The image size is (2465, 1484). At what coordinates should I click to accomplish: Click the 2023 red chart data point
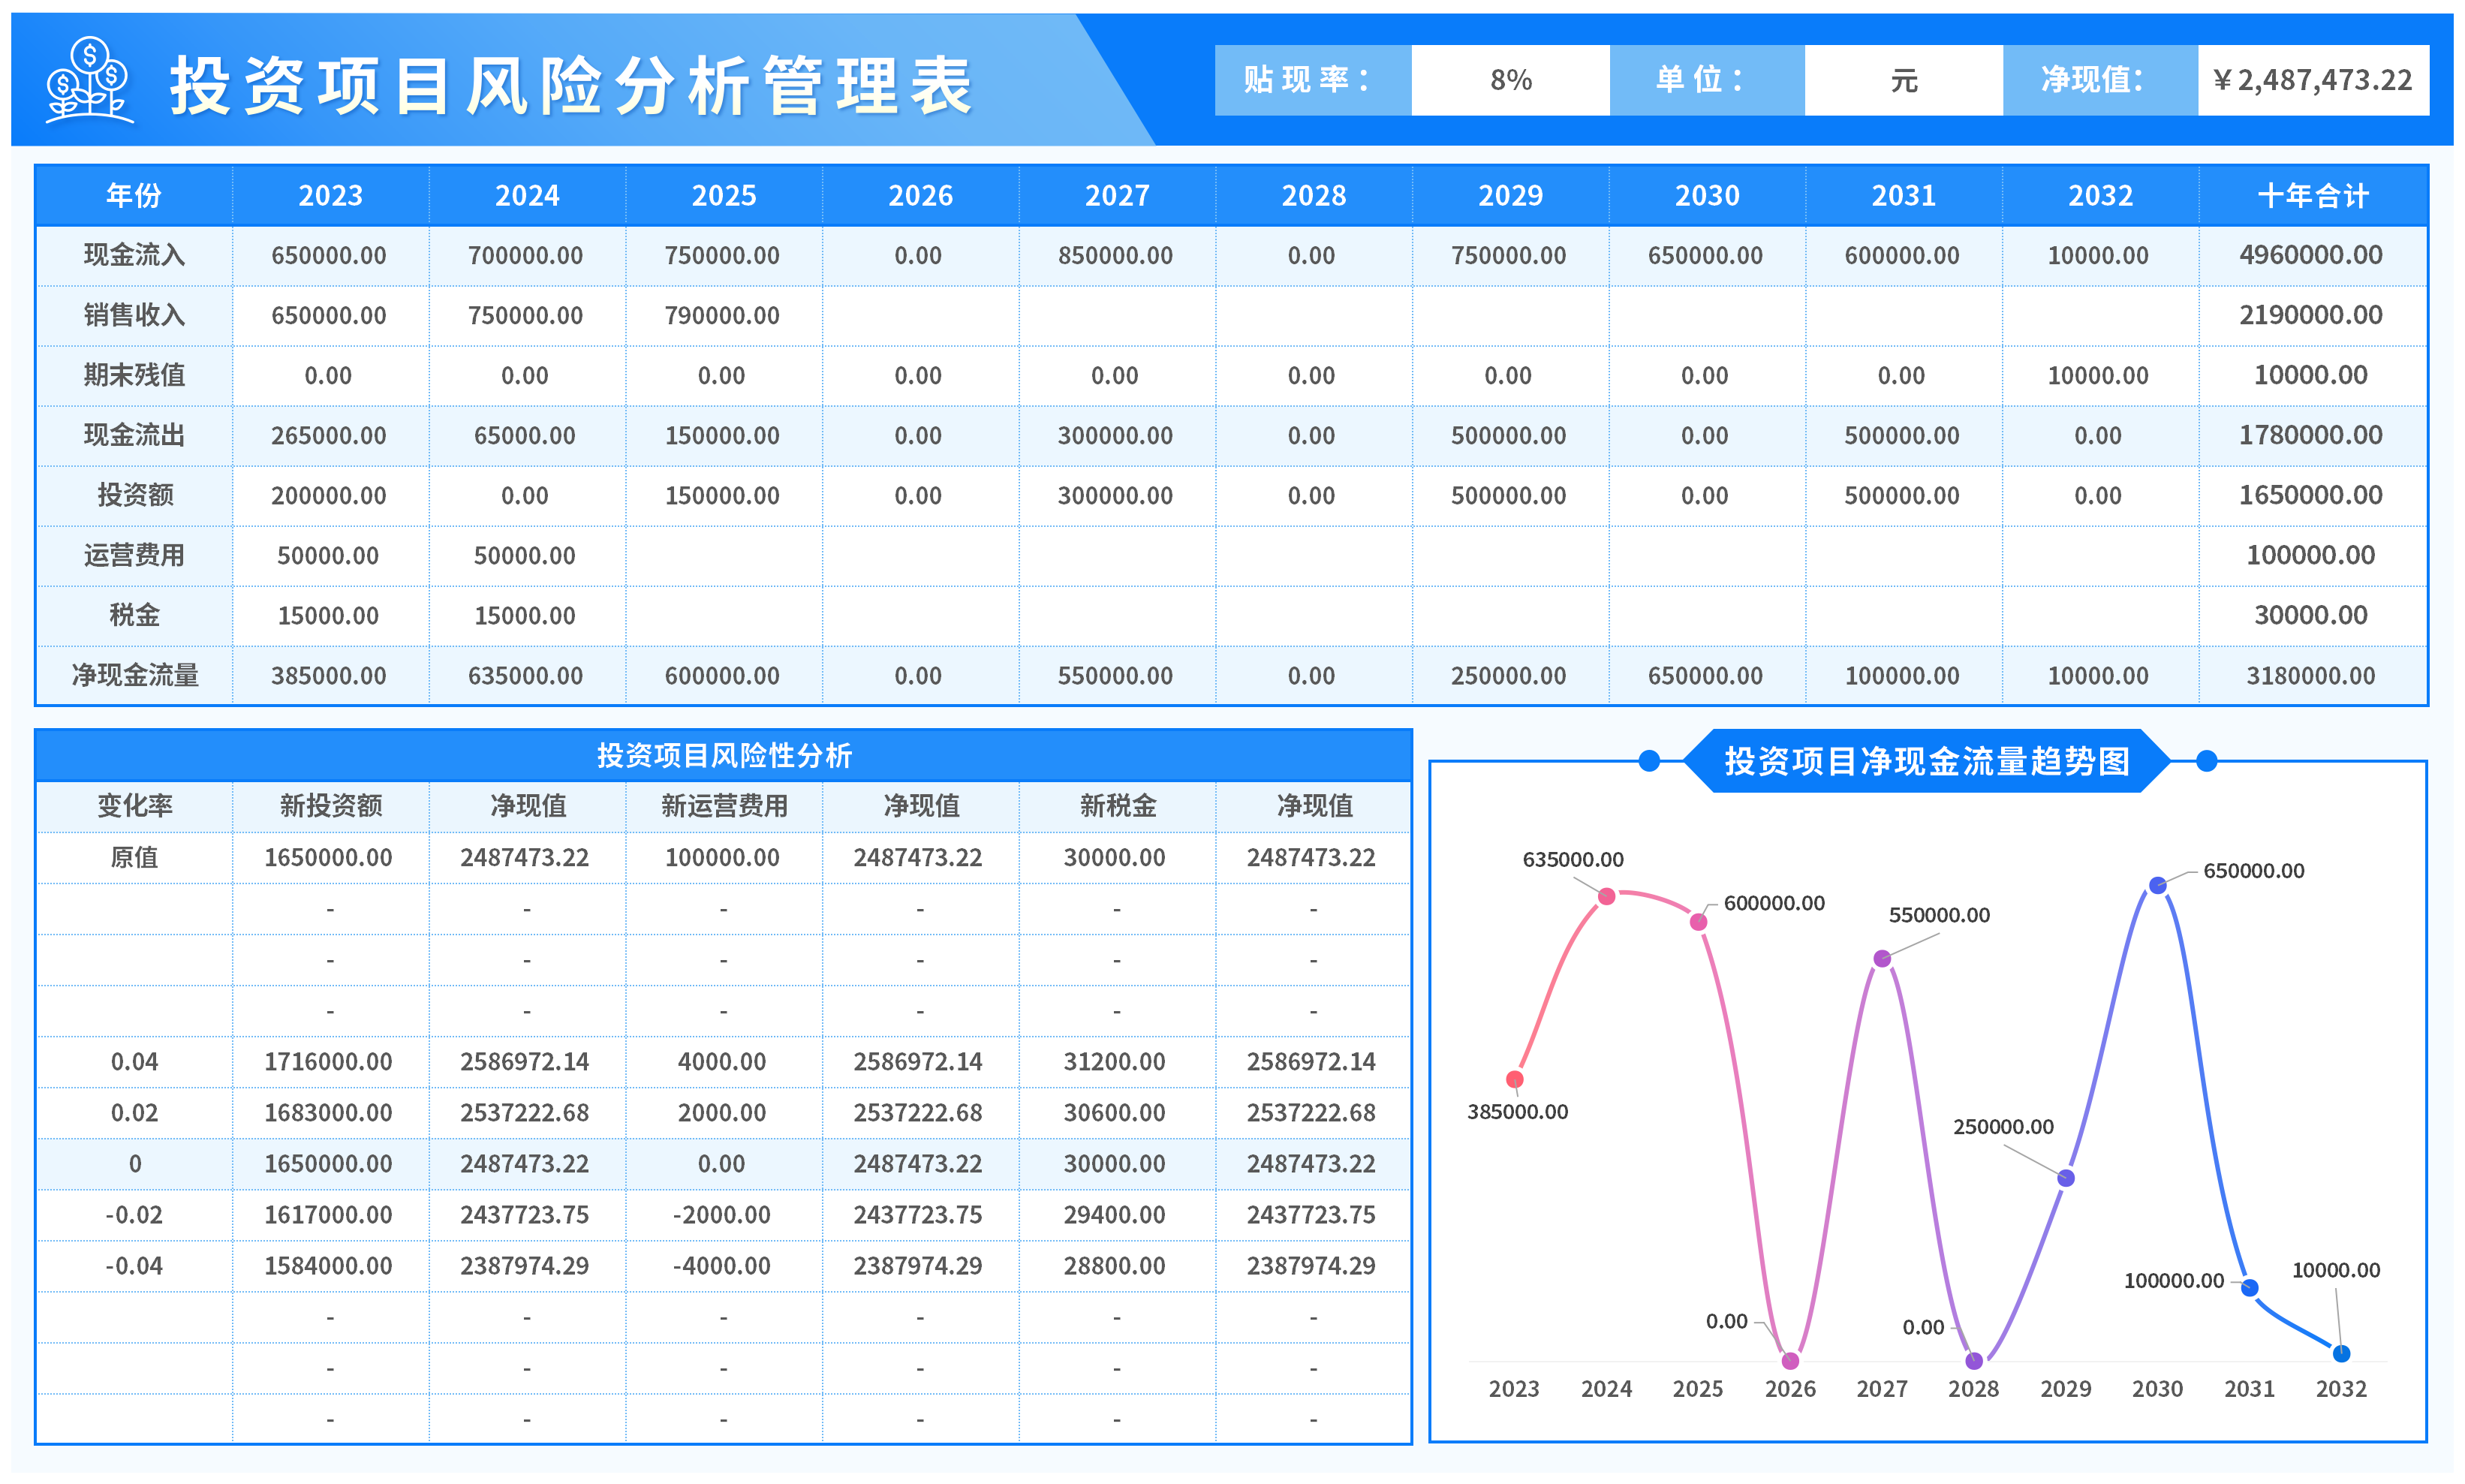(1514, 1079)
